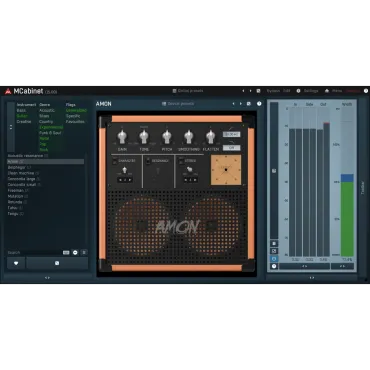Image resolution: width=370 pixels, height=370 pixels.
Task: Select Acoustic resonance in device list
Action: click(x=46, y=156)
